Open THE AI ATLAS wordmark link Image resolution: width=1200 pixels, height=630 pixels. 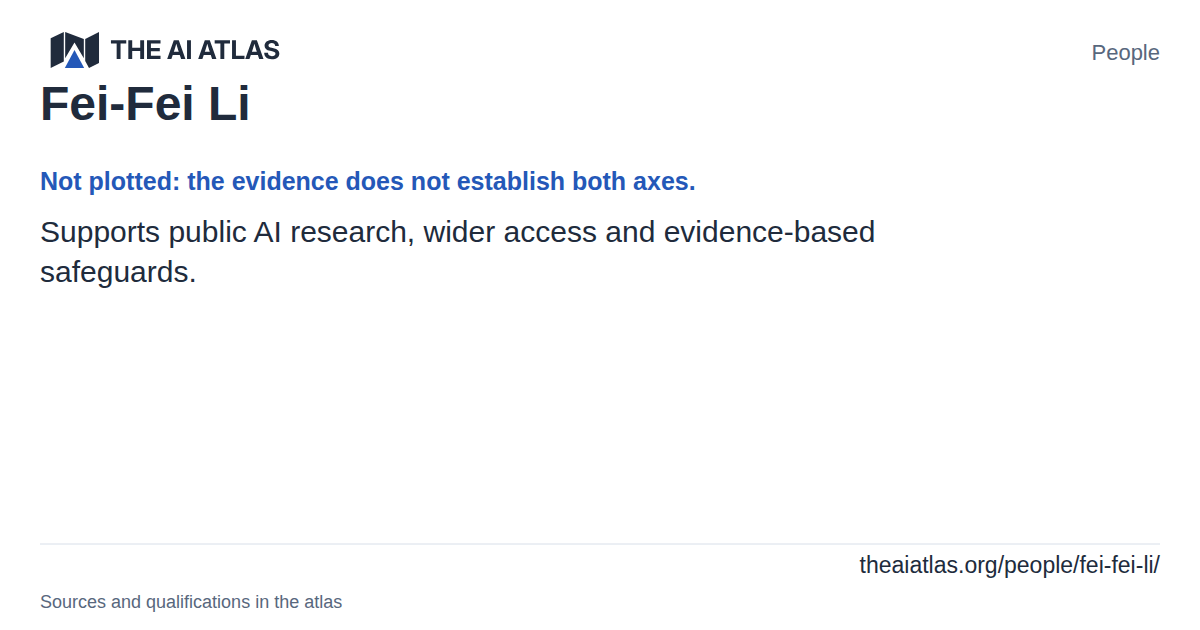[x=195, y=50]
